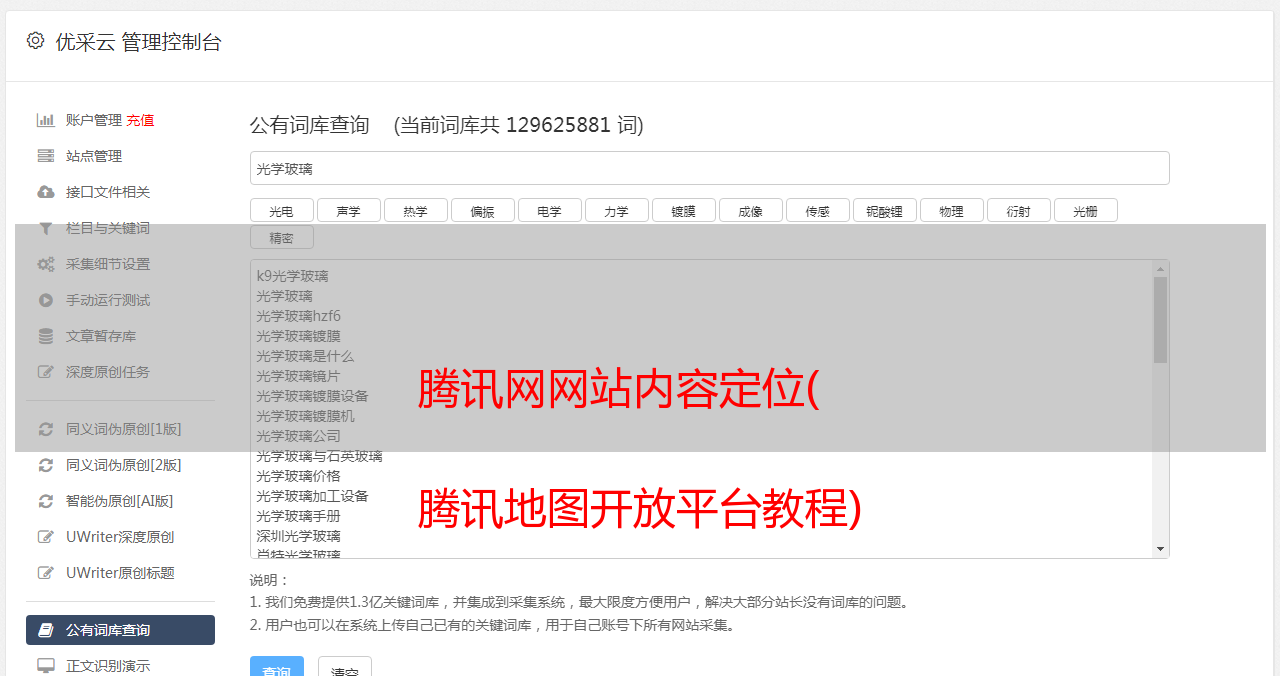Image resolution: width=1280 pixels, height=676 pixels.
Task: Click the edit icon for 深度原创任务
Action: (x=46, y=372)
